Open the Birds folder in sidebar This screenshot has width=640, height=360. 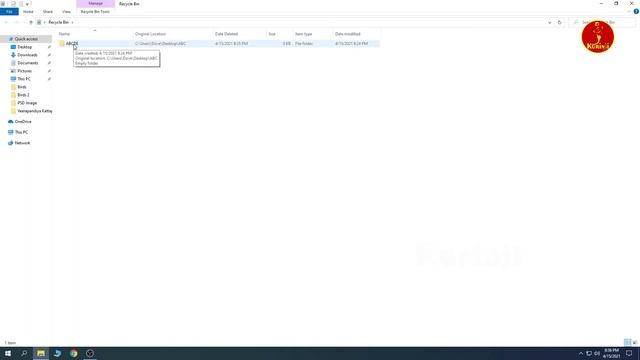(x=22, y=87)
